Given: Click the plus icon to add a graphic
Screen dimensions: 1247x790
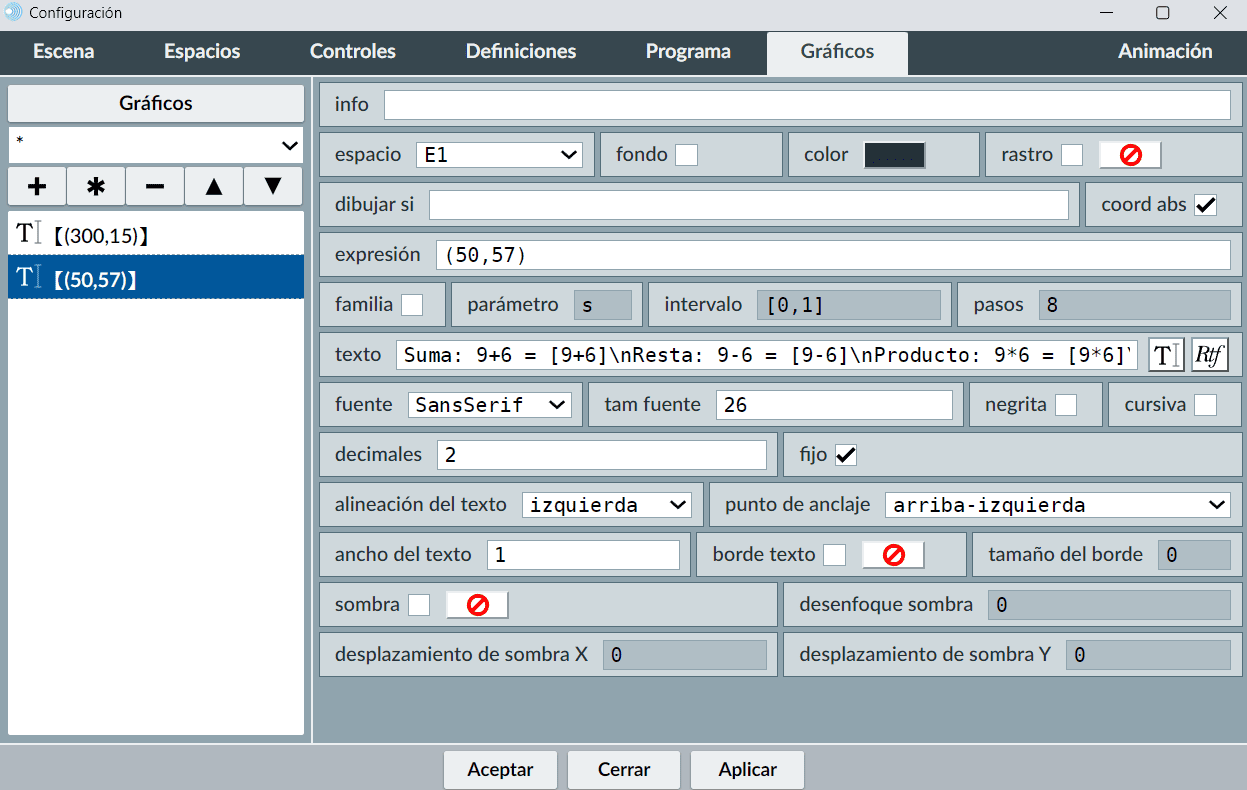Looking at the screenshot, I should click(37, 186).
